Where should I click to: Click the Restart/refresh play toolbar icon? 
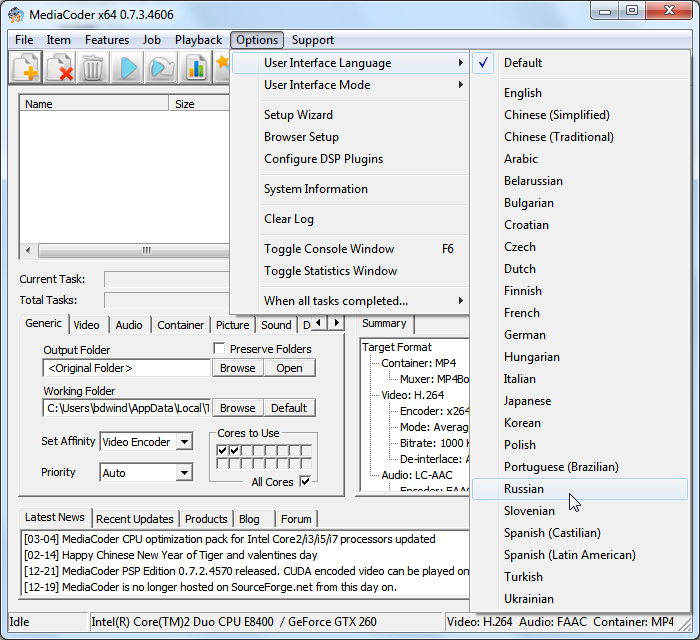161,67
